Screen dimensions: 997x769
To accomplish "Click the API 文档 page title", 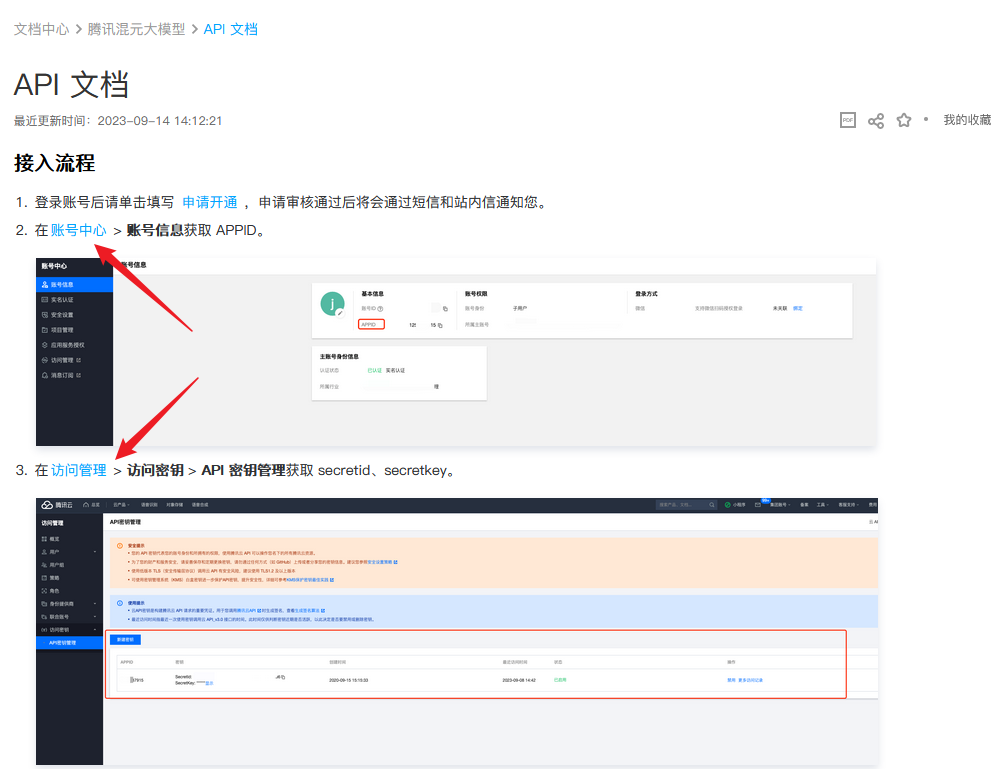I will [71, 85].
